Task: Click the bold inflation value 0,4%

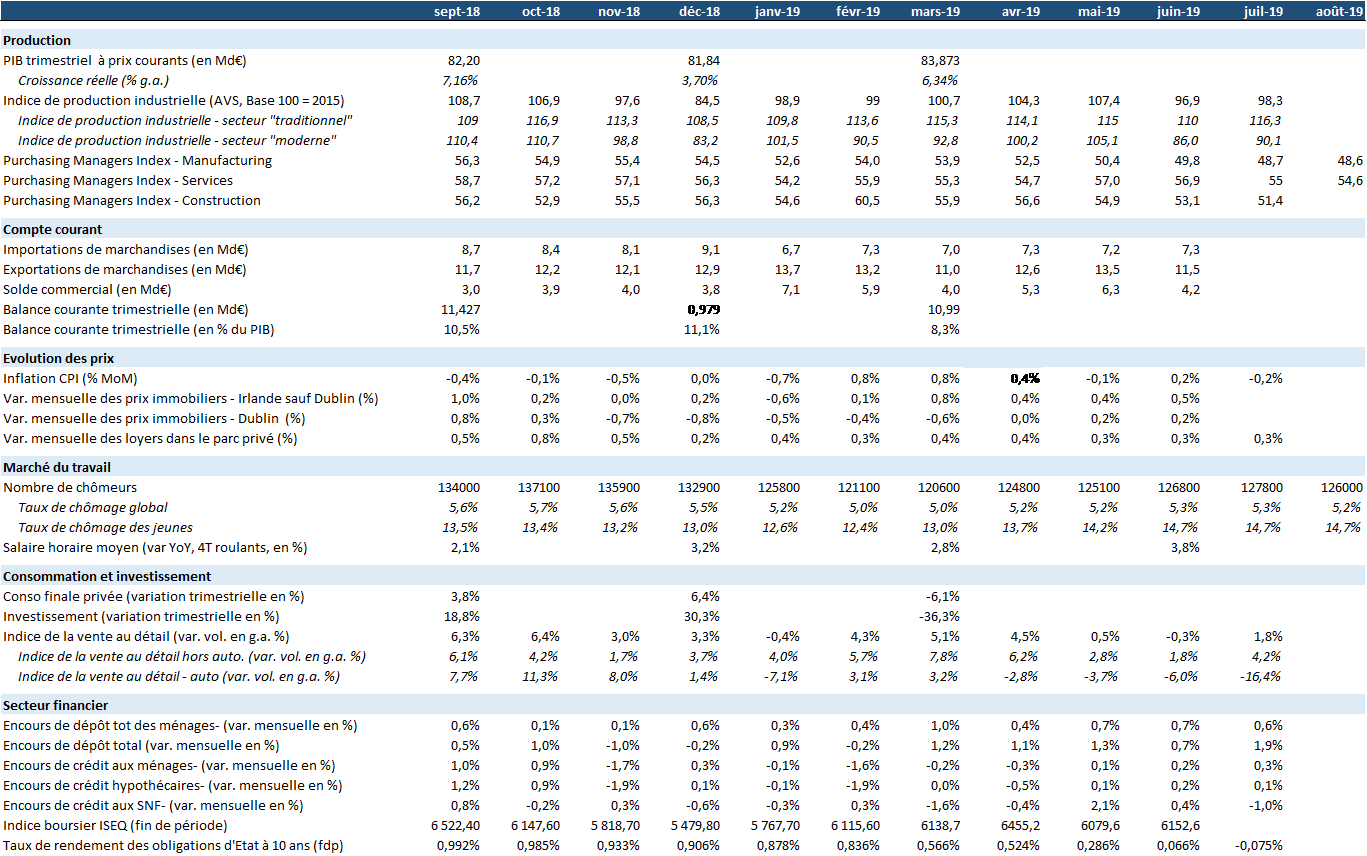Action: pyautogui.click(x=1025, y=379)
